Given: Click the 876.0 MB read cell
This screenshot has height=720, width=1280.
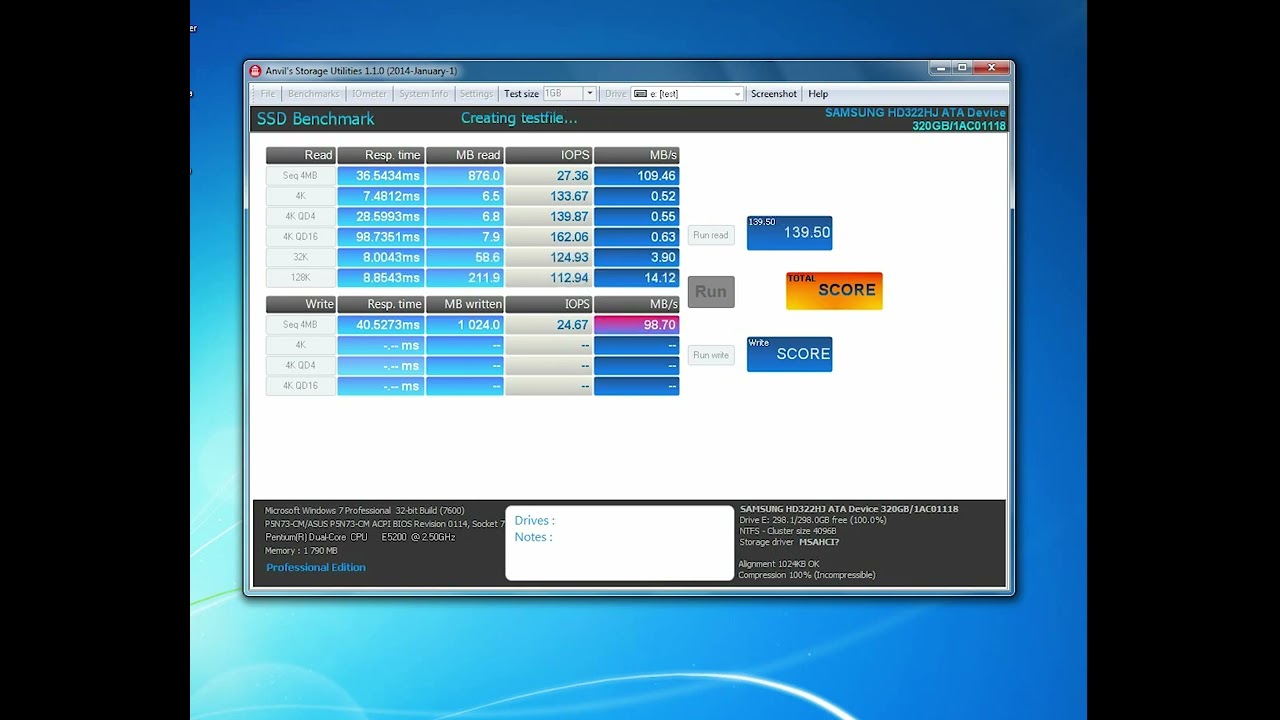Looking at the screenshot, I should tap(465, 176).
